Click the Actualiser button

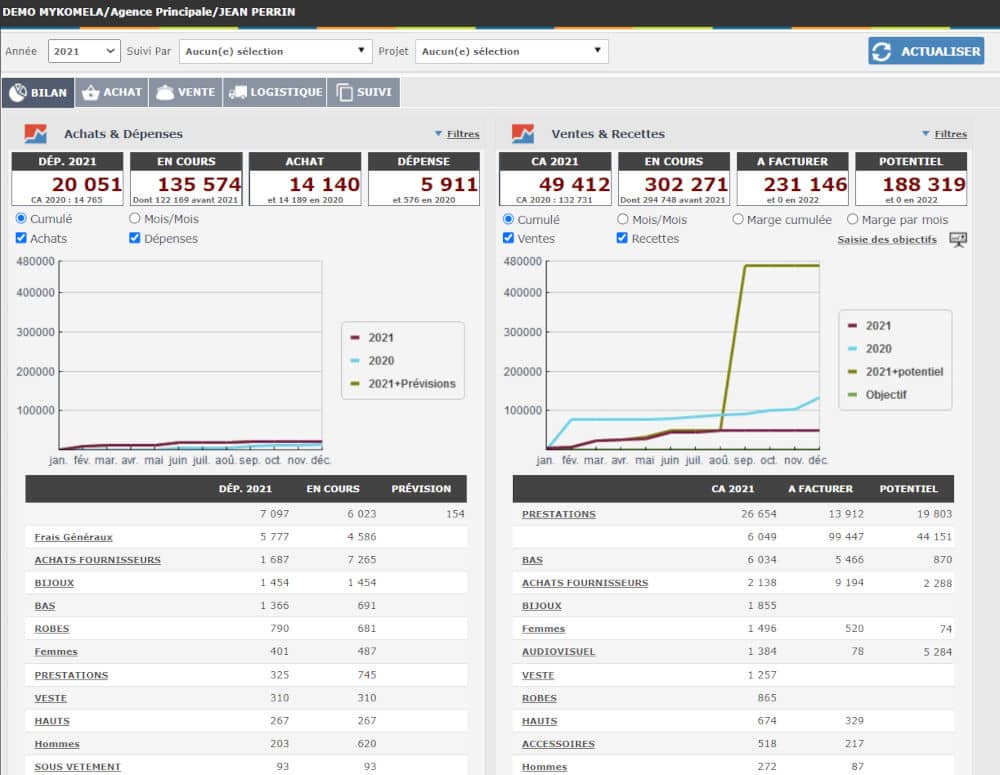[926, 51]
